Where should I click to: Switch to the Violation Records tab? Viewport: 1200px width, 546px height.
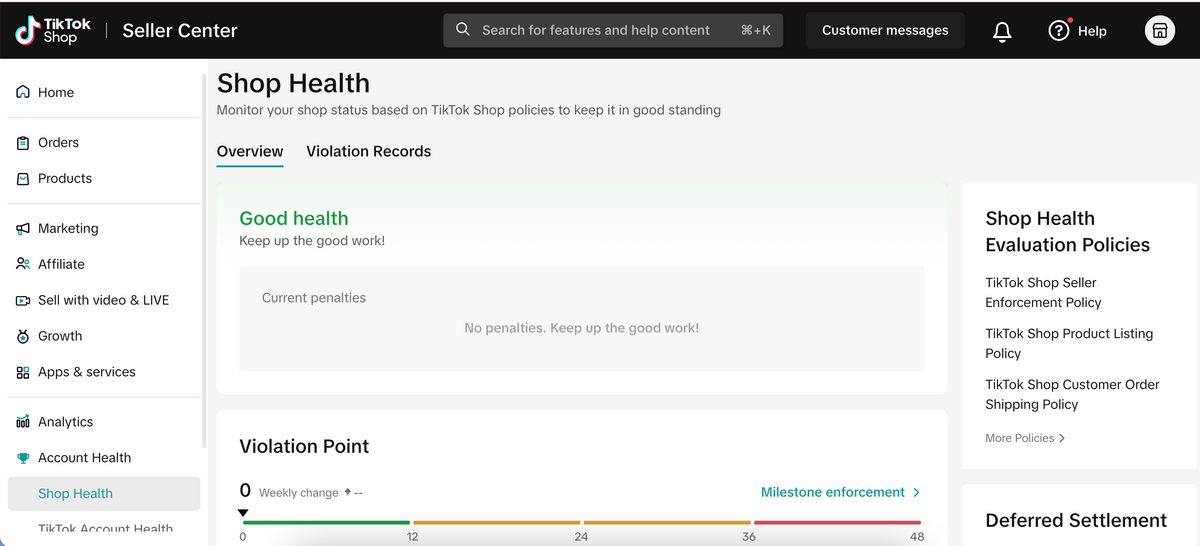click(368, 152)
